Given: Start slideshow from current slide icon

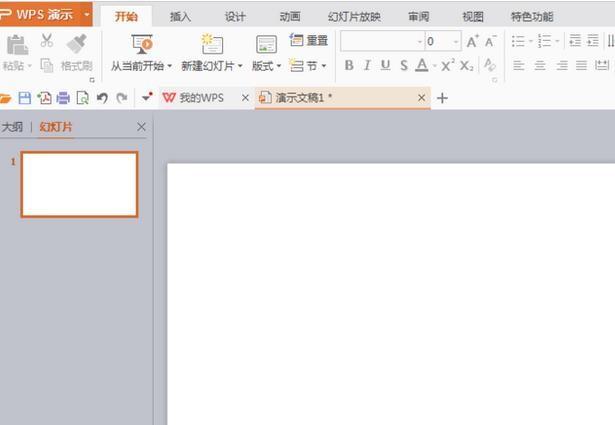Looking at the screenshot, I should pyautogui.click(x=142, y=44).
